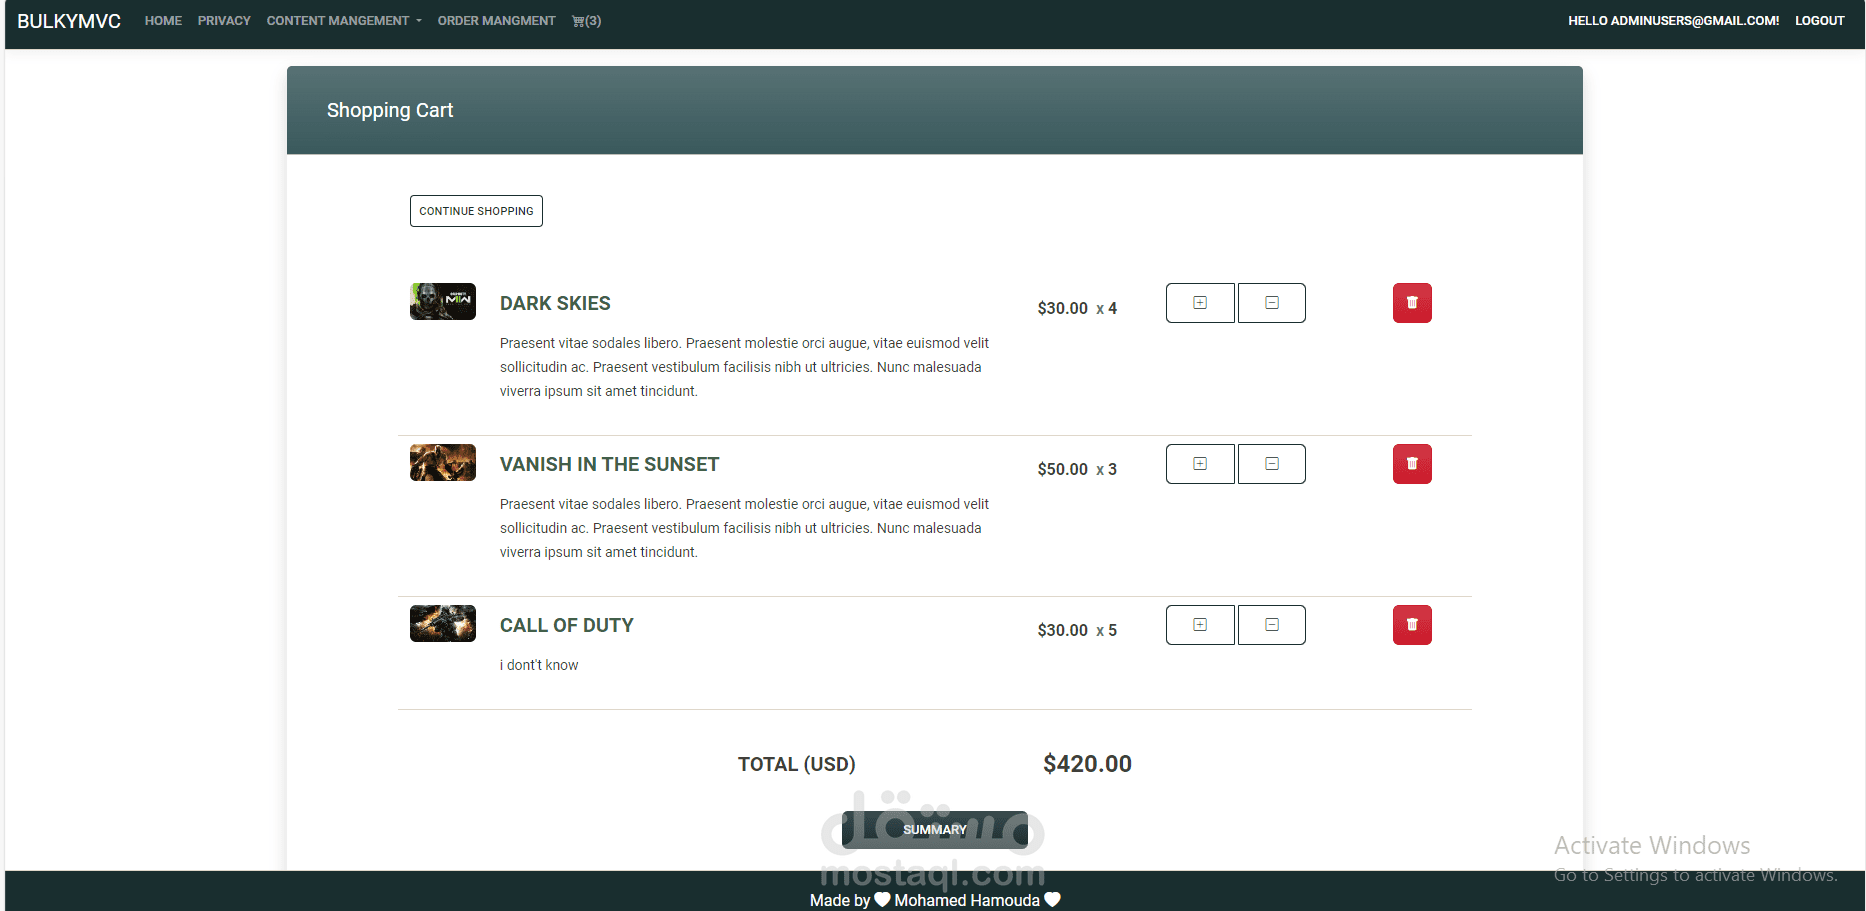Click the Made by Mohamed Hamouda footer text

935,900
